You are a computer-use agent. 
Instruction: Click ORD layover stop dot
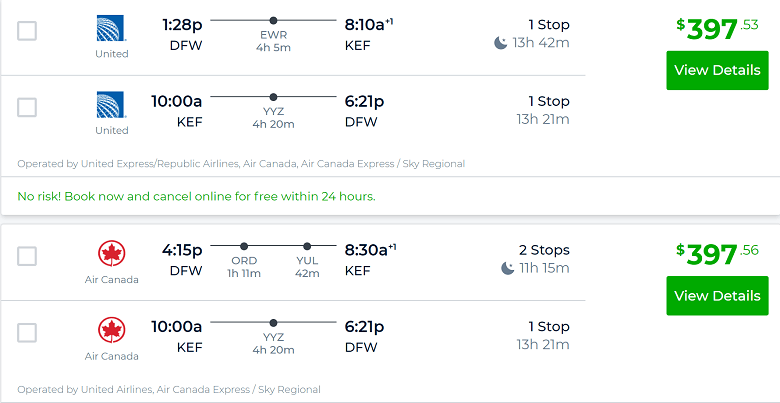pyautogui.click(x=244, y=246)
